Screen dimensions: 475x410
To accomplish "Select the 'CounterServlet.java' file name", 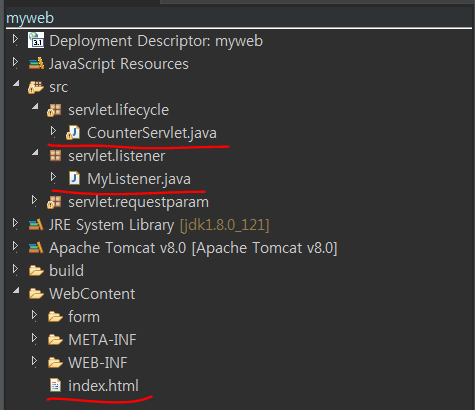I will [x=152, y=133].
